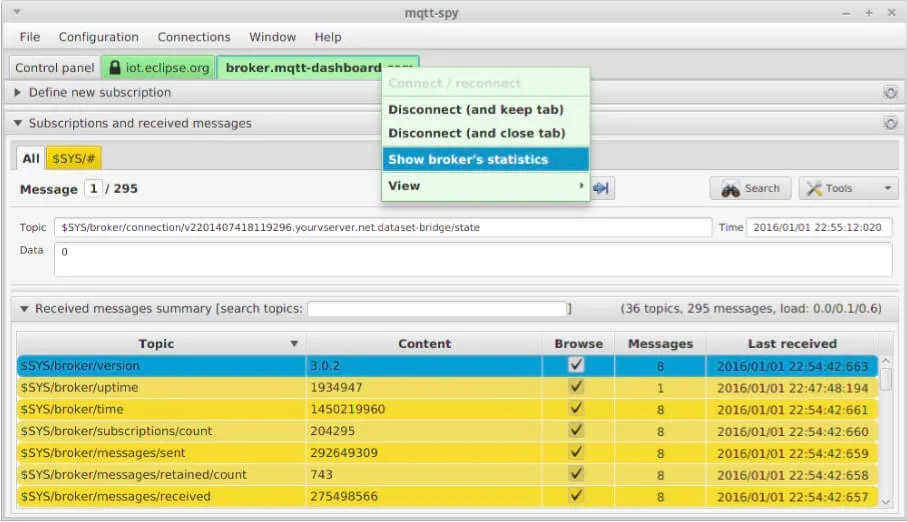Toggle Browse checkbox for $SYS/broker/messages/retained/count
907x522 pixels.
pos(576,474)
